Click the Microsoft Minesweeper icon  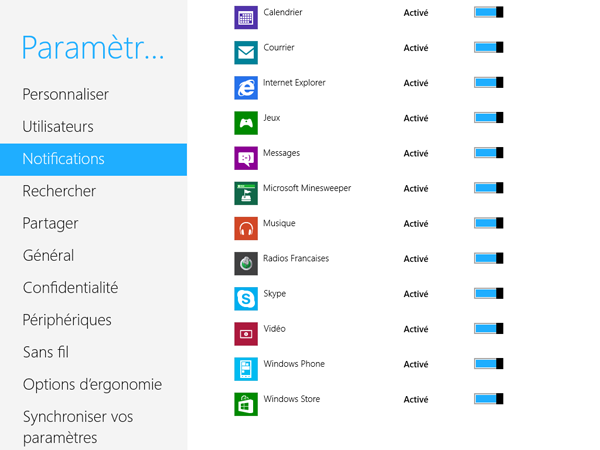(x=246, y=193)
